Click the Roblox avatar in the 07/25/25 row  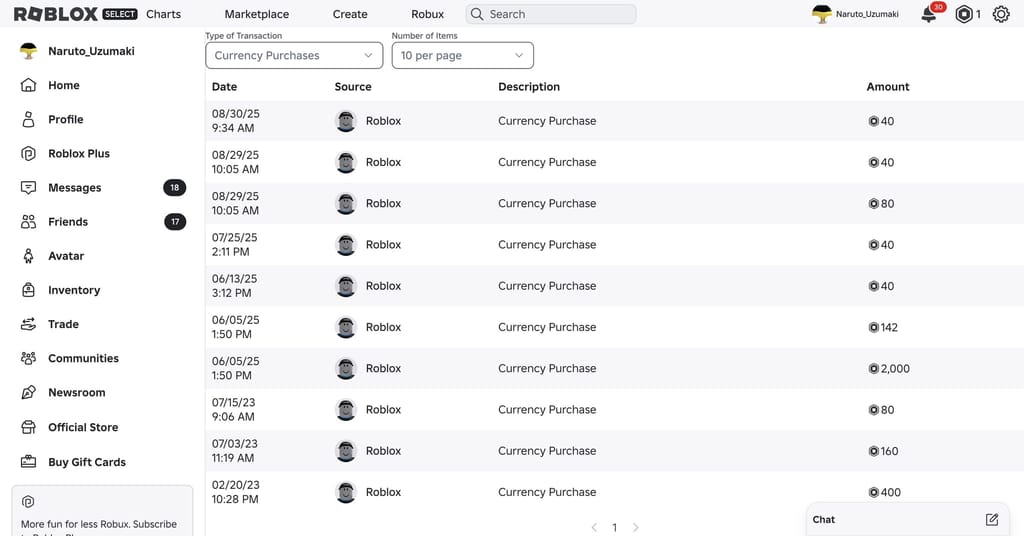coord(345,245)
